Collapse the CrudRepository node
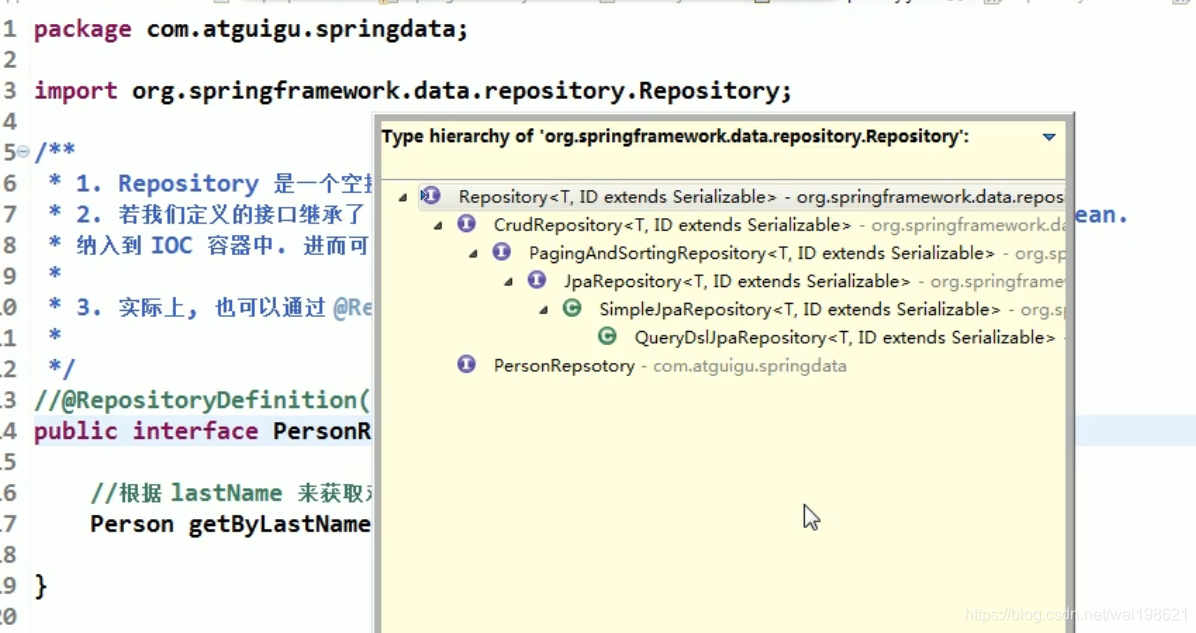The width and height of the screenshot is (1196, 633). [438, 226]
